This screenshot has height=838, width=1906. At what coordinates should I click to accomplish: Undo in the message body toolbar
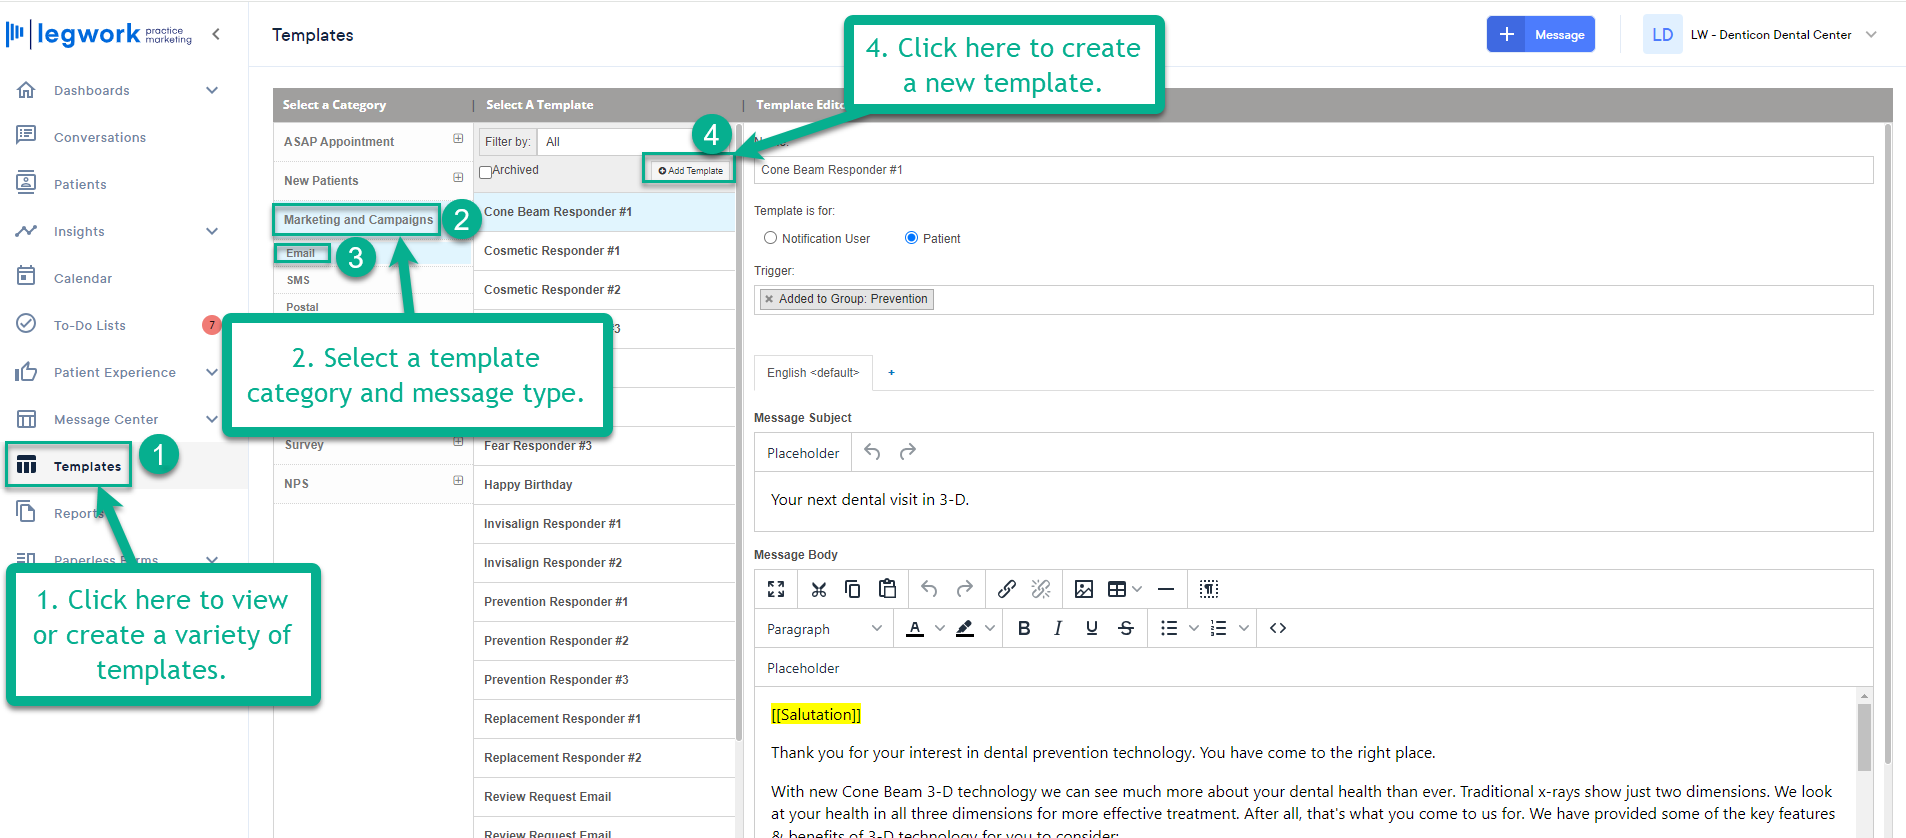(x=929, y=589)
